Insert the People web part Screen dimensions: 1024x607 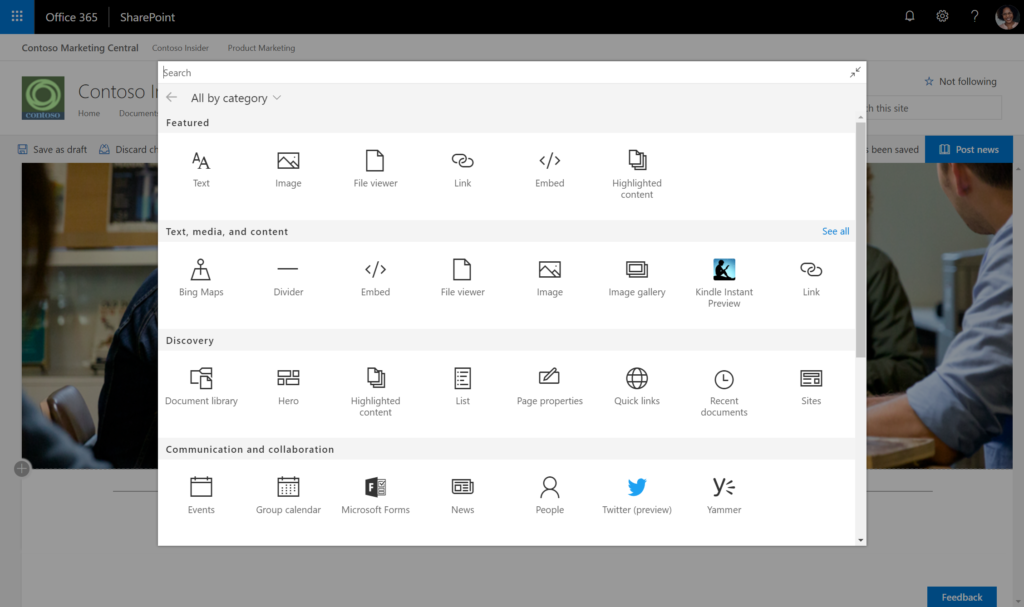coord(550,496)
